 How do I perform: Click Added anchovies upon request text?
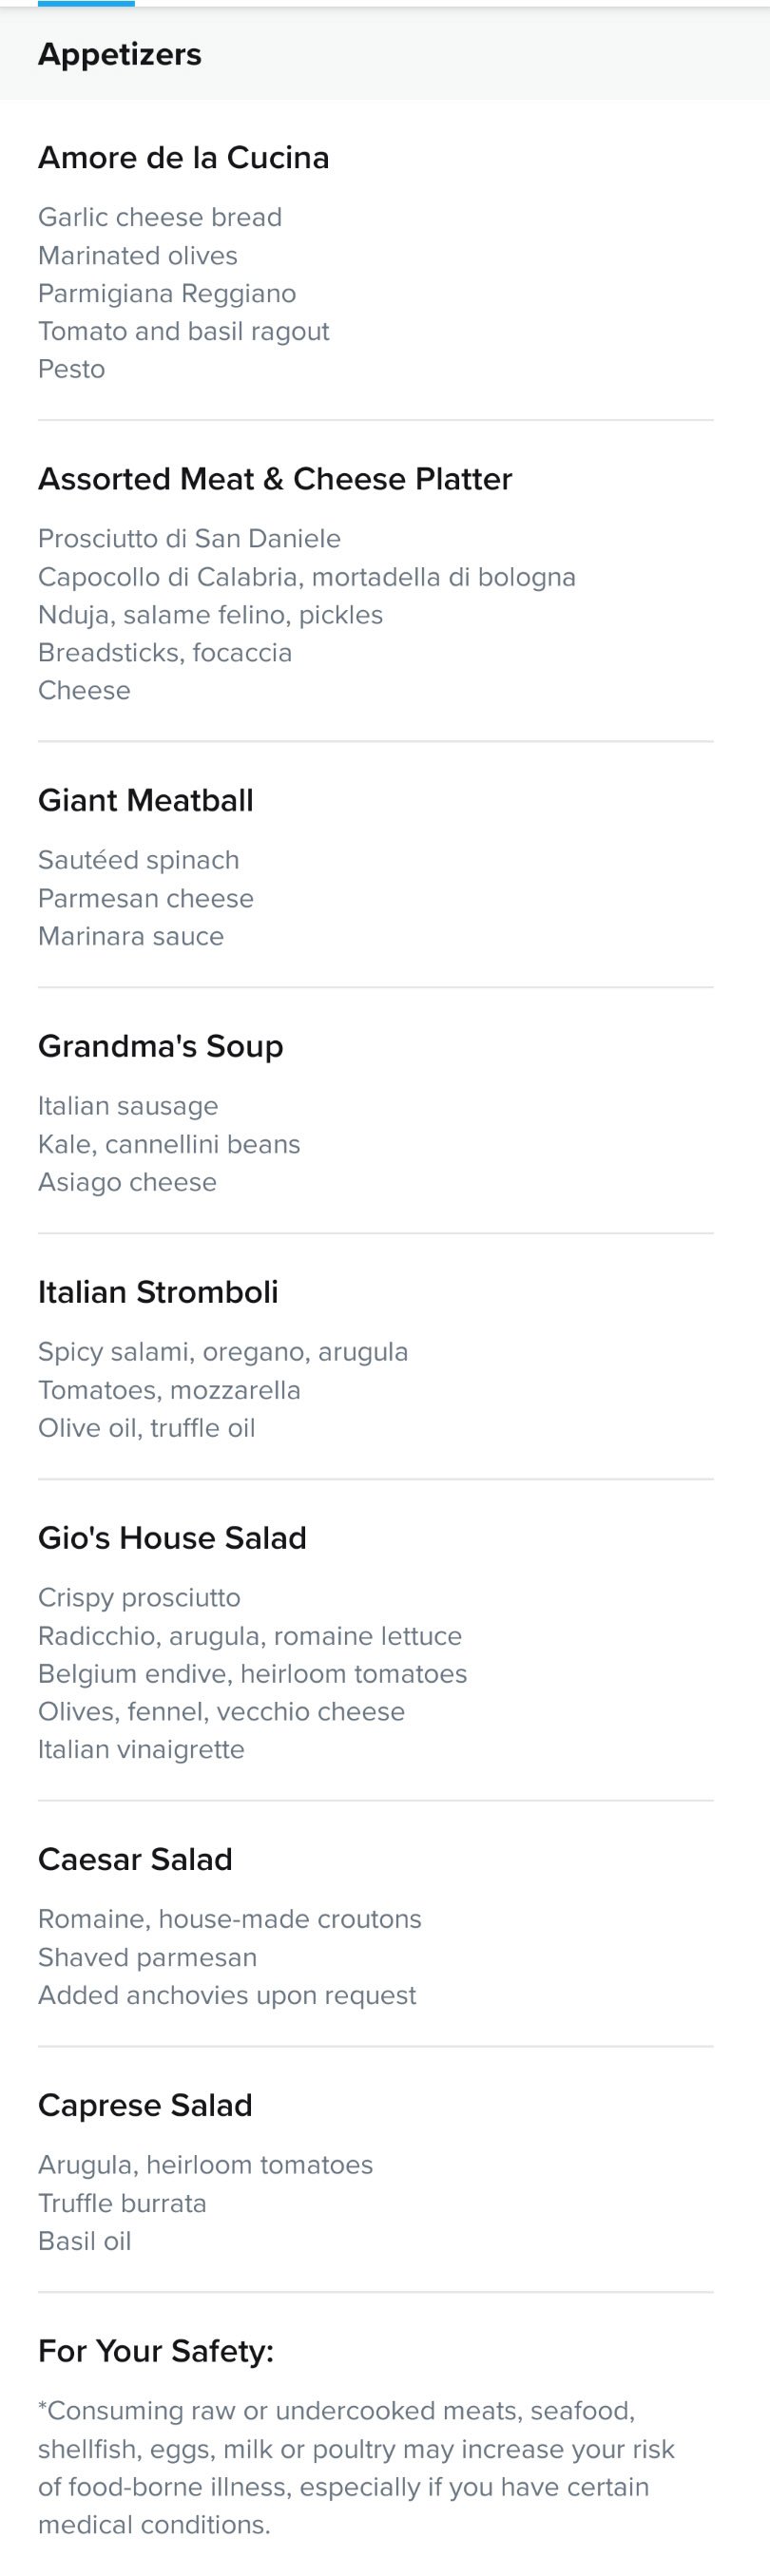[x=227, y=1995]
